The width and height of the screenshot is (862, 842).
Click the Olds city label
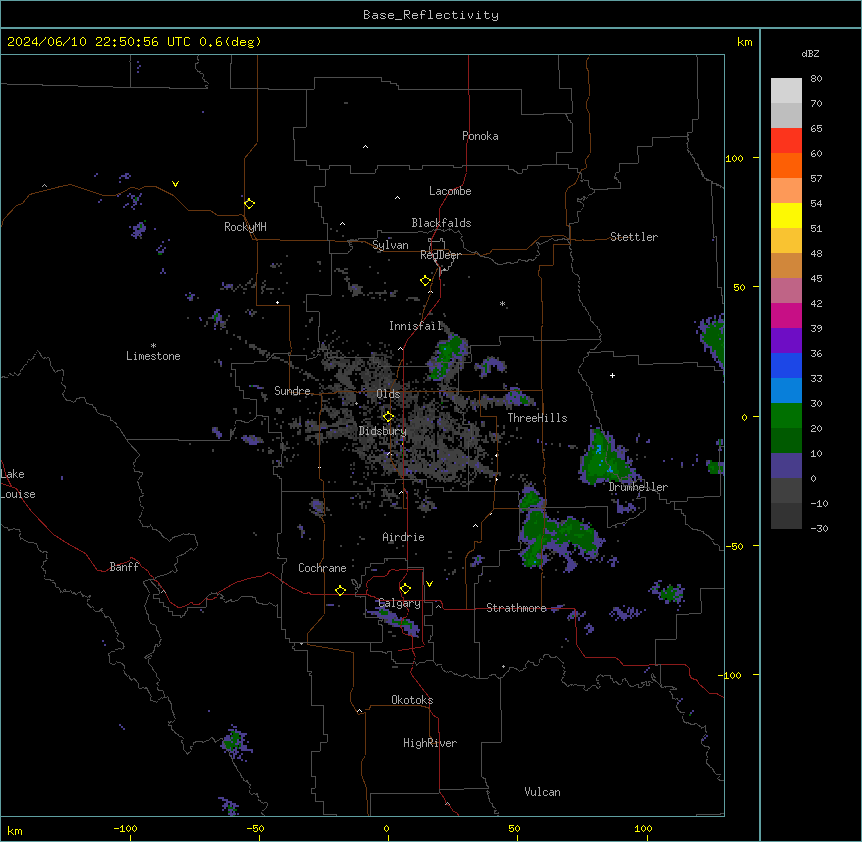tap(388, 394)
